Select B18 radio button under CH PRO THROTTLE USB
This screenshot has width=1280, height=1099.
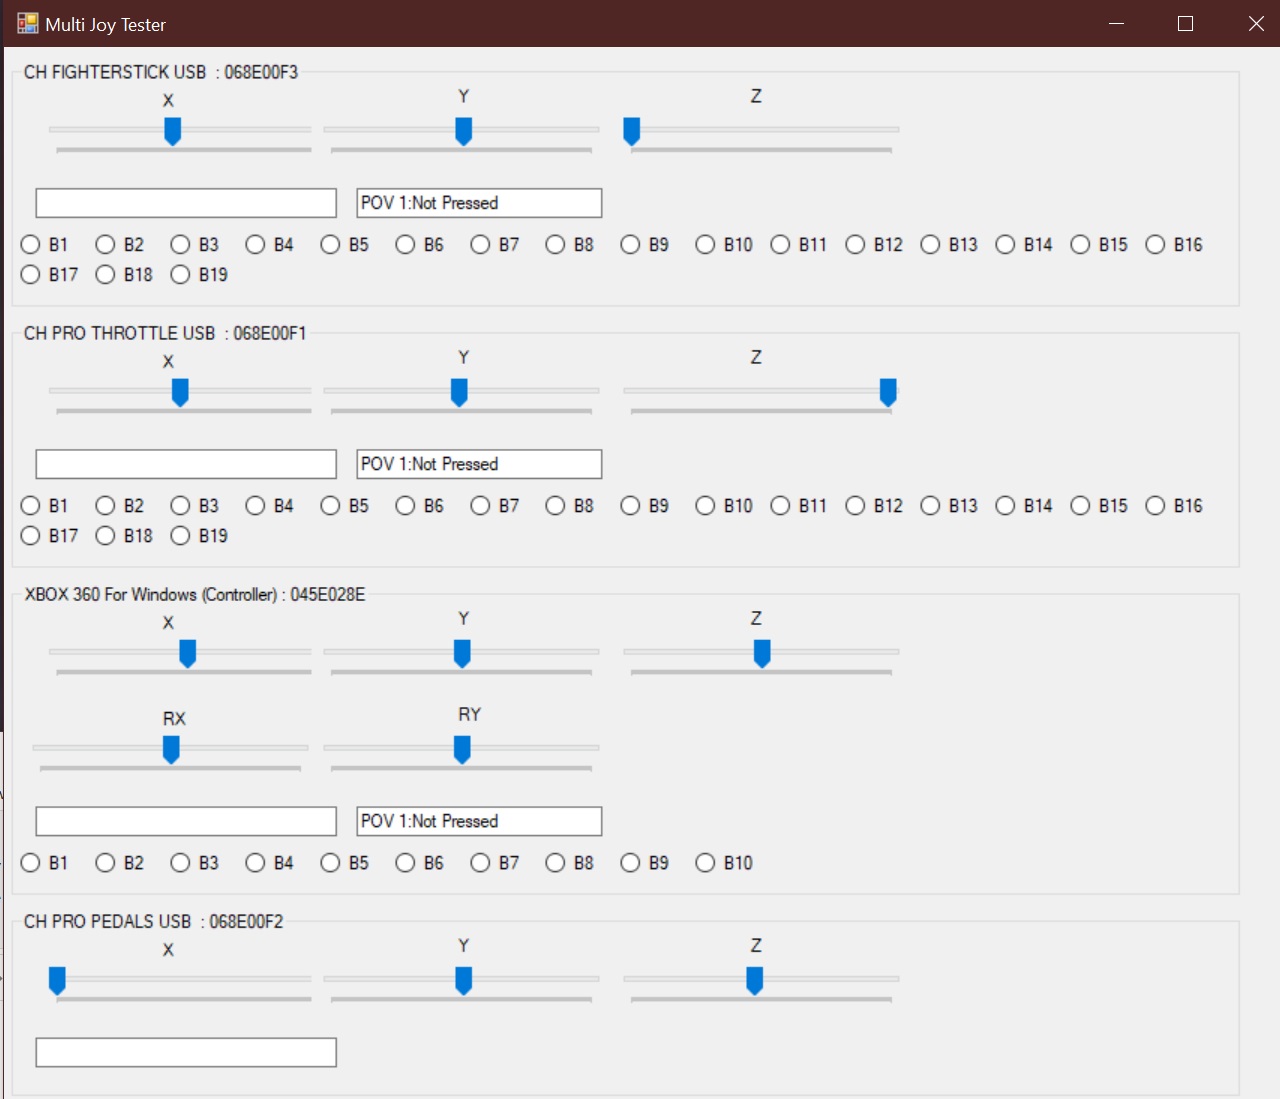coord(124,536)
